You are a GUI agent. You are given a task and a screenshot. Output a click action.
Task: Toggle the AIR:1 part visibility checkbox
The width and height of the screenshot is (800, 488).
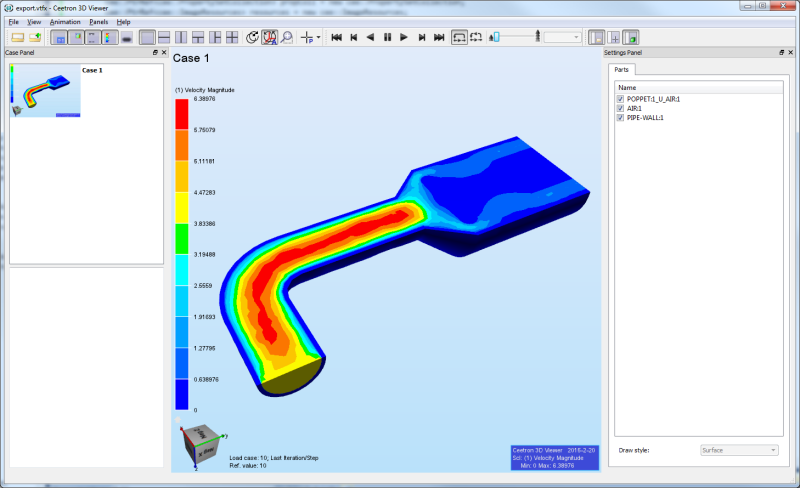[620, 108]
